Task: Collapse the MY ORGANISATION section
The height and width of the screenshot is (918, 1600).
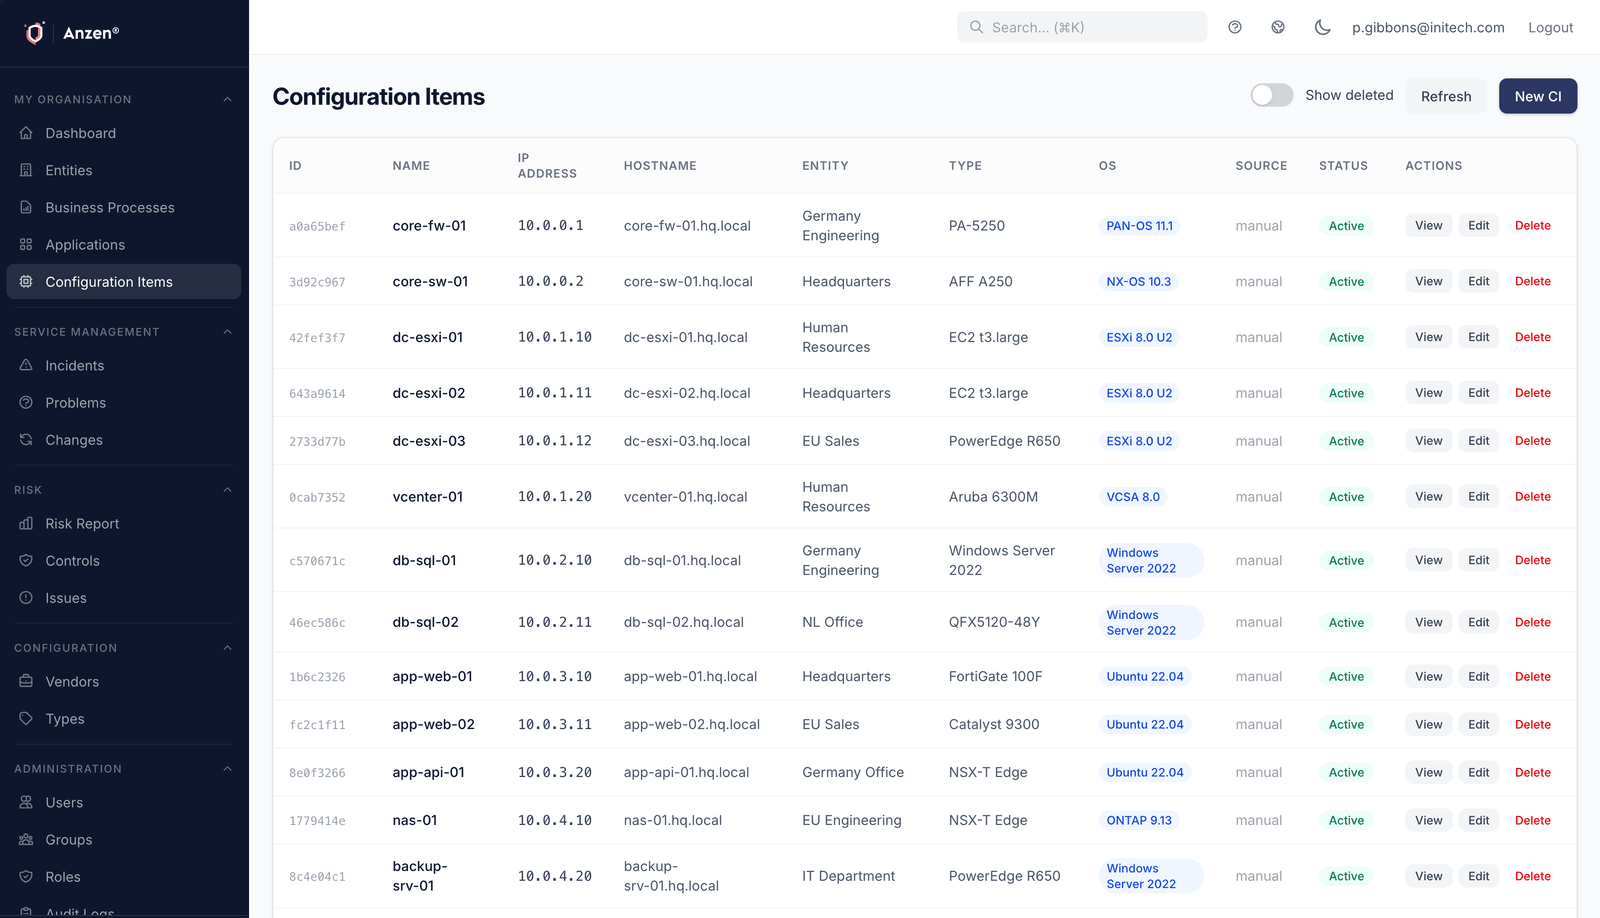Action: [x=227, y=99]
